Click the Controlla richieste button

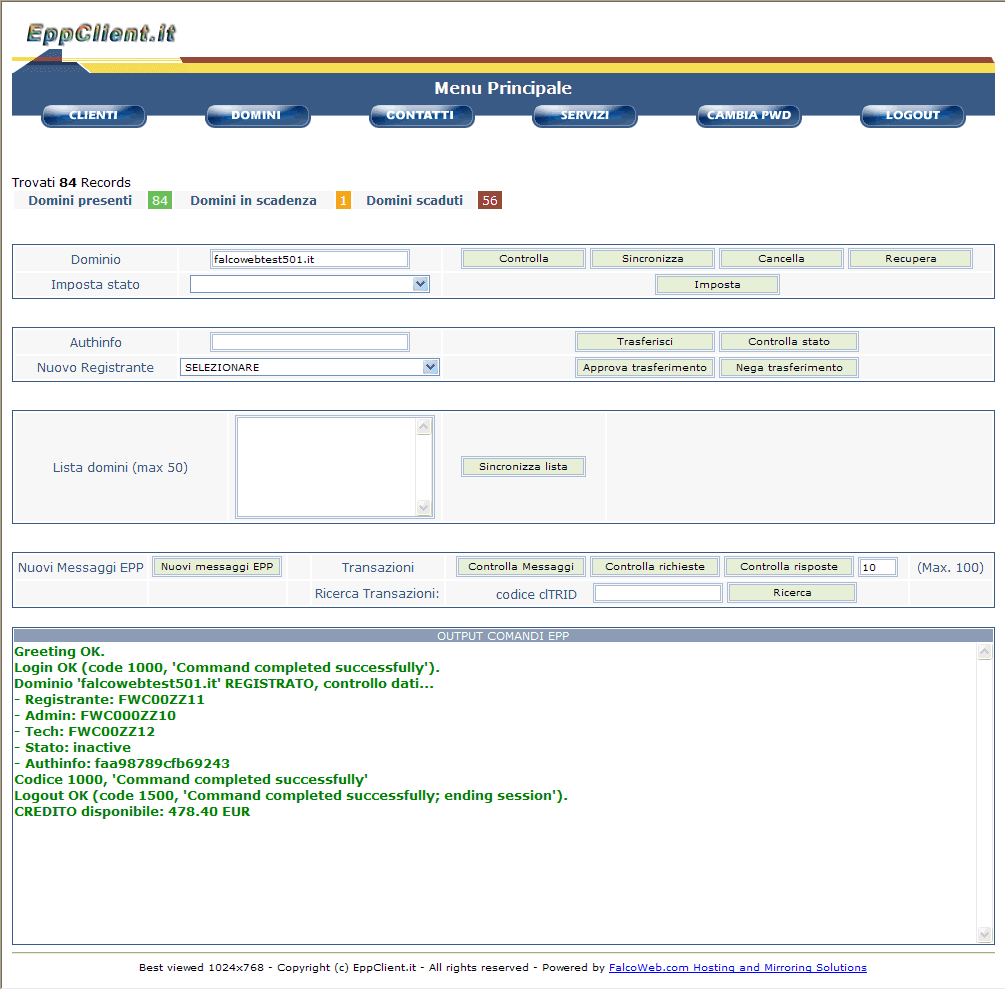coord(654,567)
